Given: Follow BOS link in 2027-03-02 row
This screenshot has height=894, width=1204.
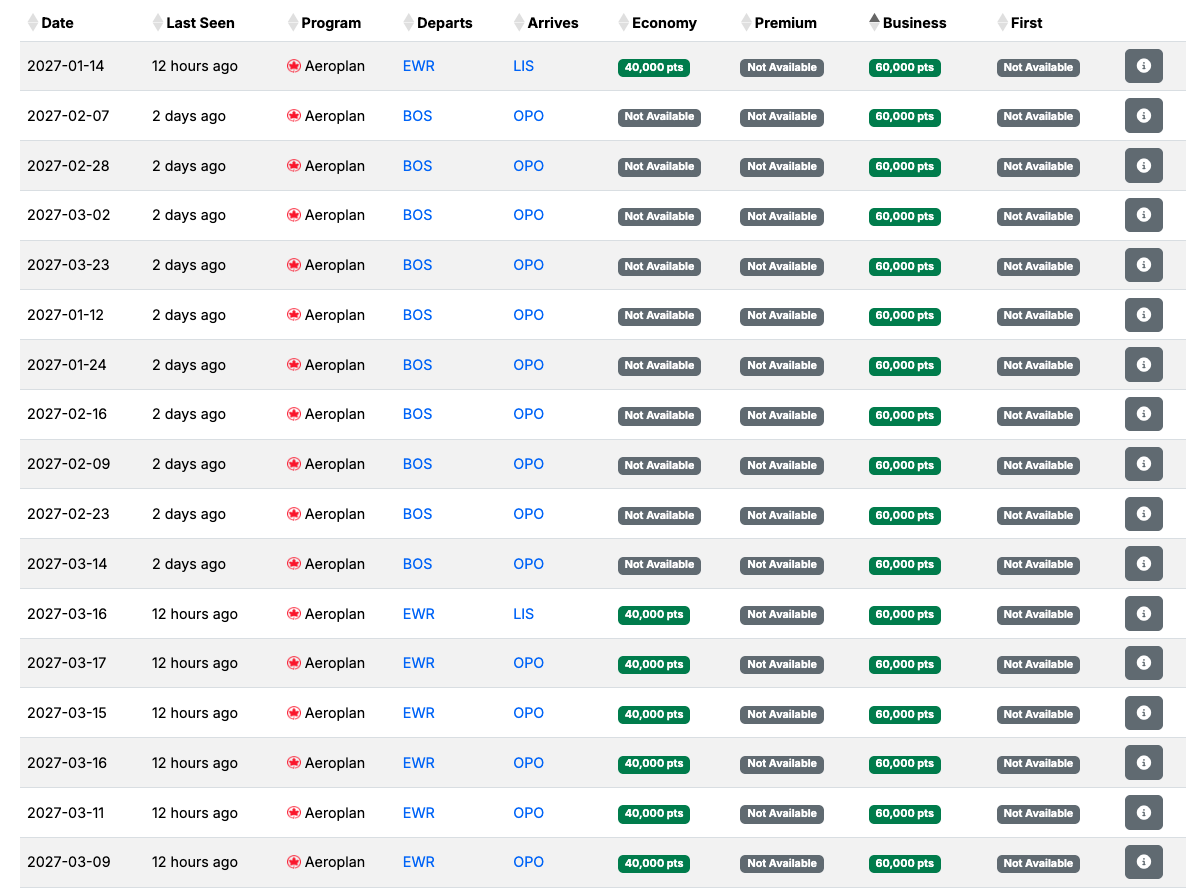Looking at the screenshot, I should (418, 215).
